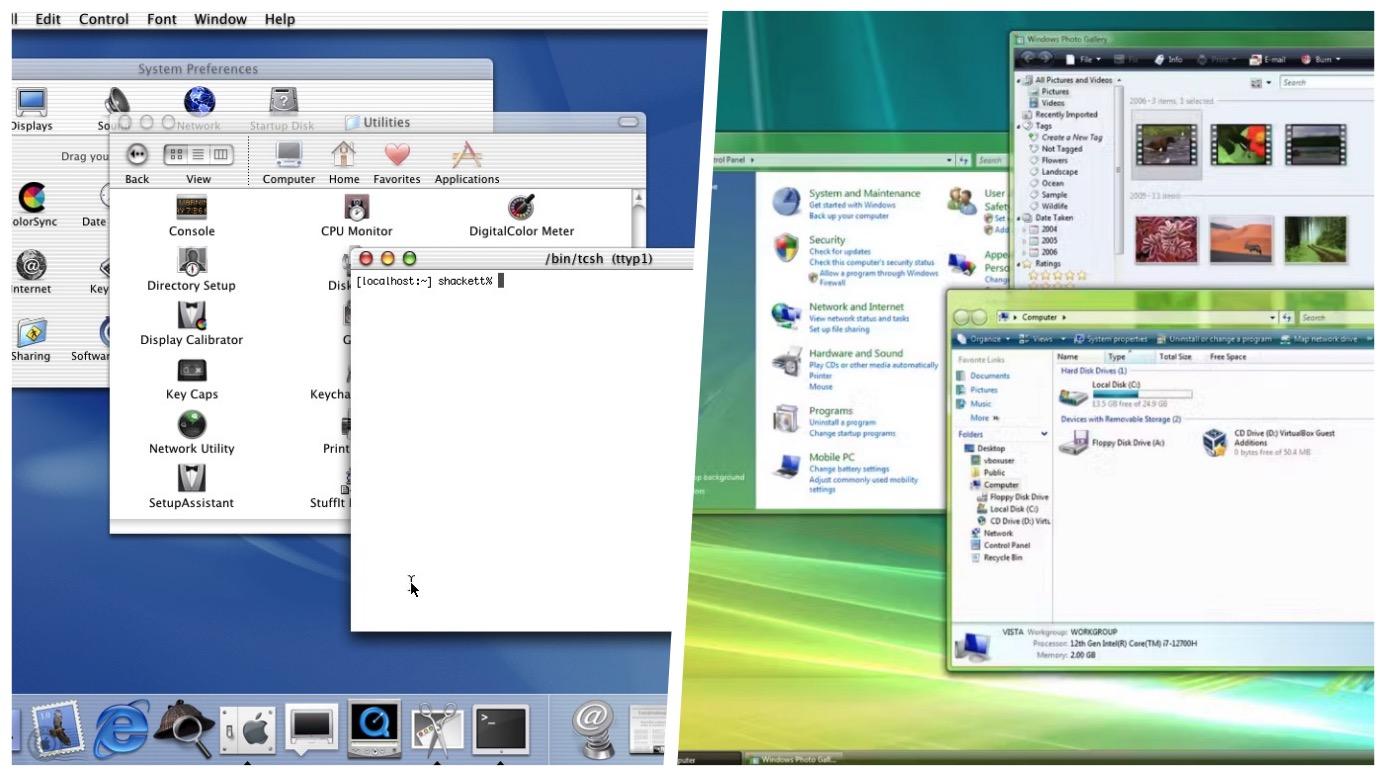Launch Internet Explorer from the dock
The width and height of the screenshot is (1386, 777).
coord(120,729)
